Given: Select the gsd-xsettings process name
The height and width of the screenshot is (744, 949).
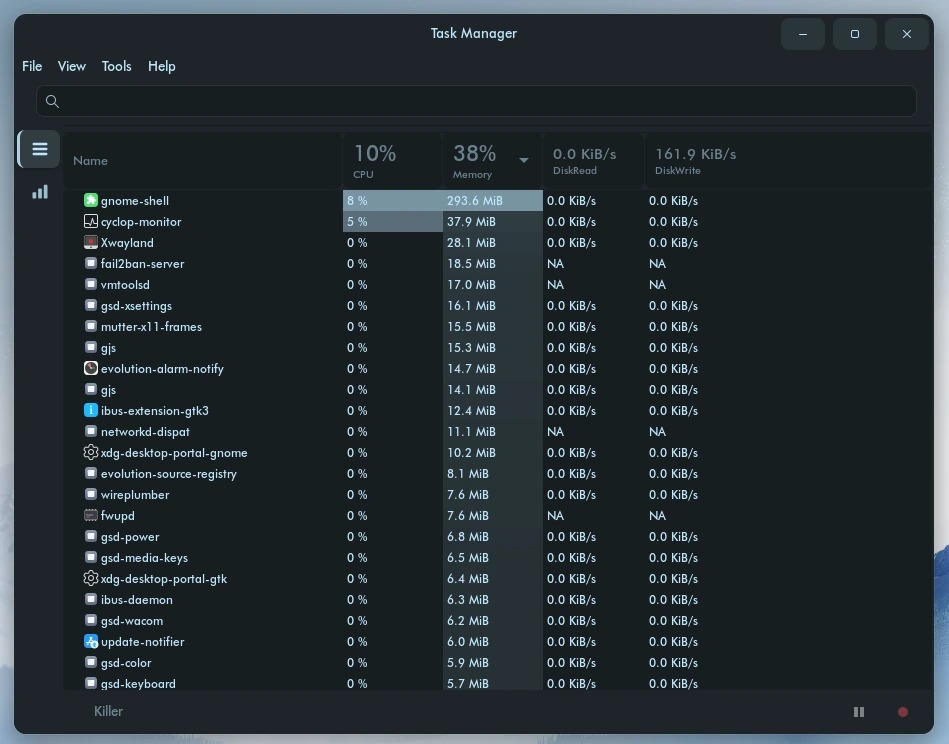Looking at the screenshot, I should tap(136, 306).
